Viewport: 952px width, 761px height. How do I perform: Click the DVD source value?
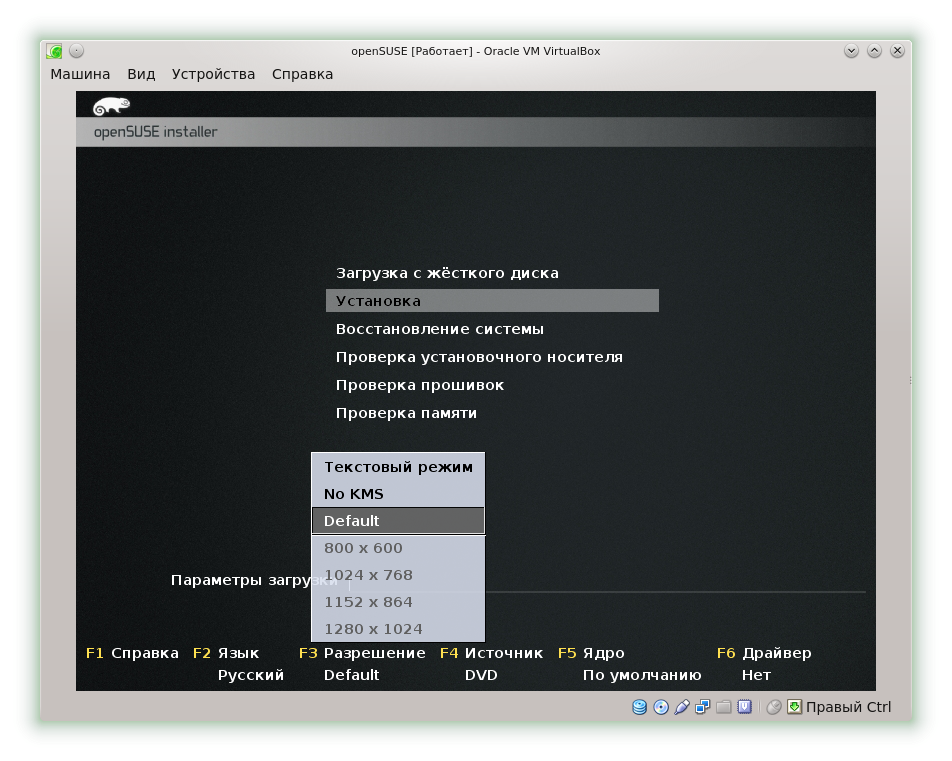click(481, 675)
